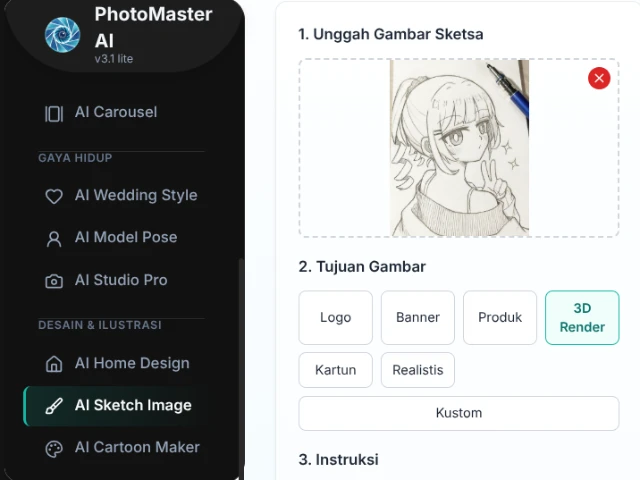Click the paintbrush icon for AI Sketch Image
This screenshot has width=640, height=480.
pos(54,406)
